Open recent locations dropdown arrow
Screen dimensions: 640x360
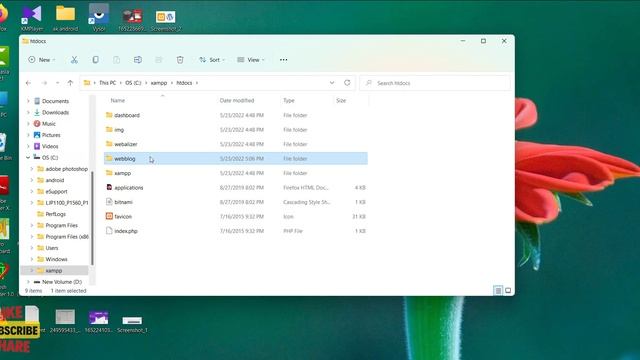58,83
